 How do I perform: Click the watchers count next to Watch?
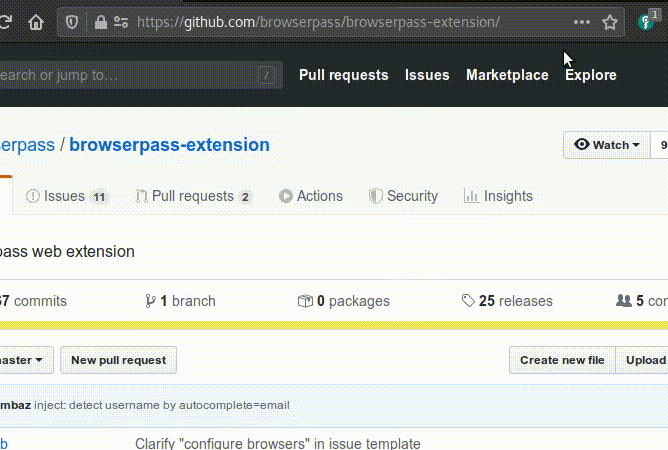(660, 145)
